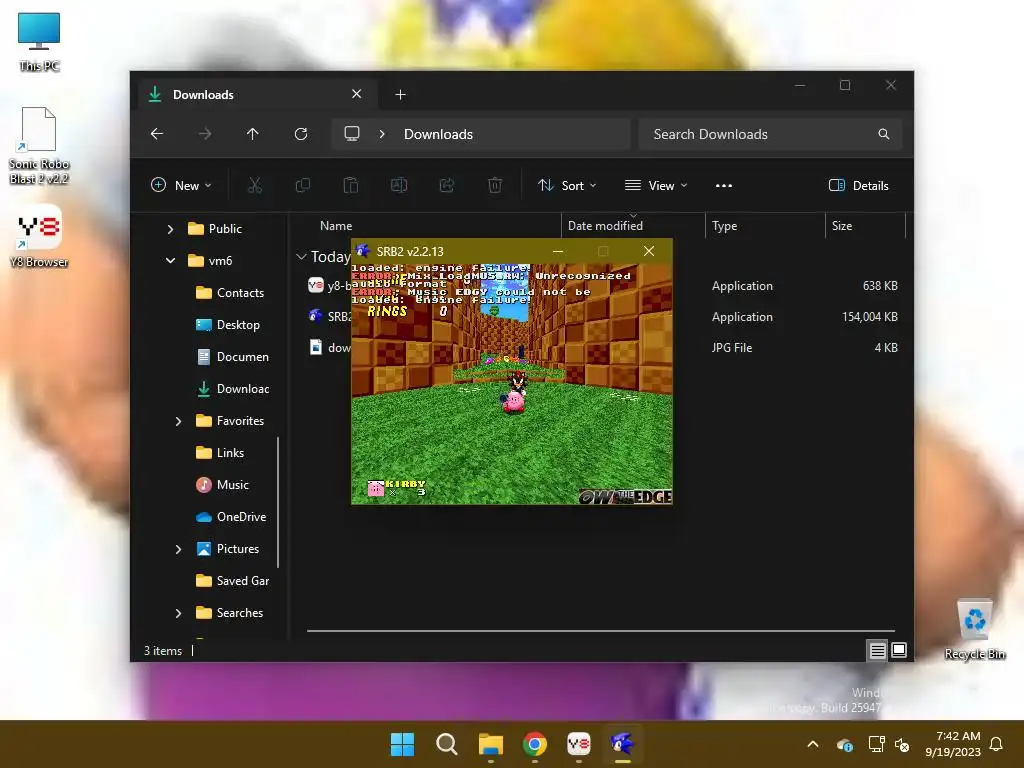Select Saved Games in navigation pane
The image size is (1024, 768).
tap(232, 581)
